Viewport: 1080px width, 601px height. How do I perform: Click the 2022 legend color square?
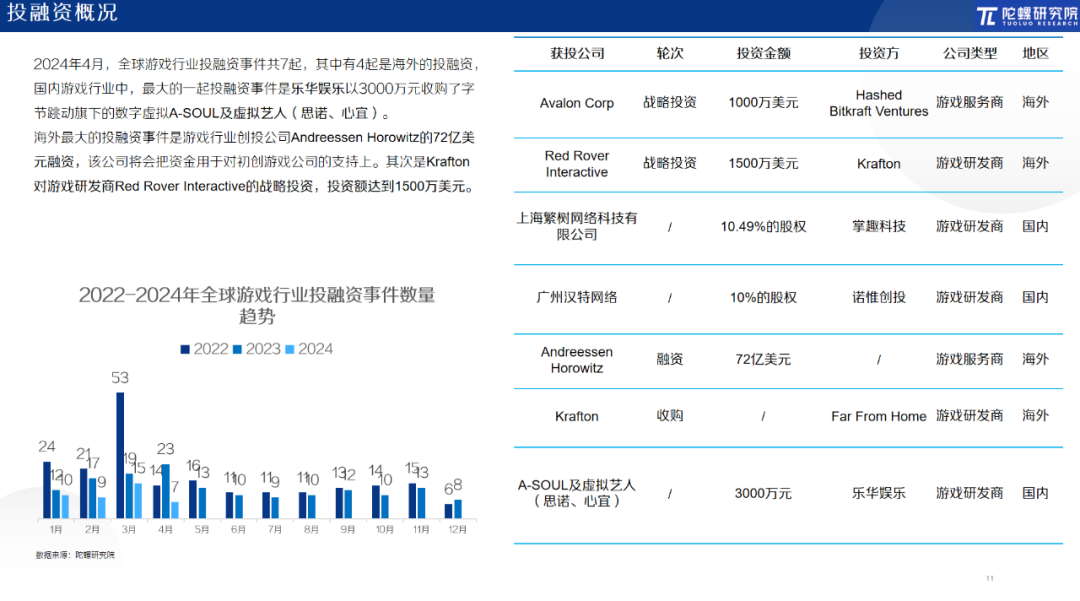click(x=185, y=350)
